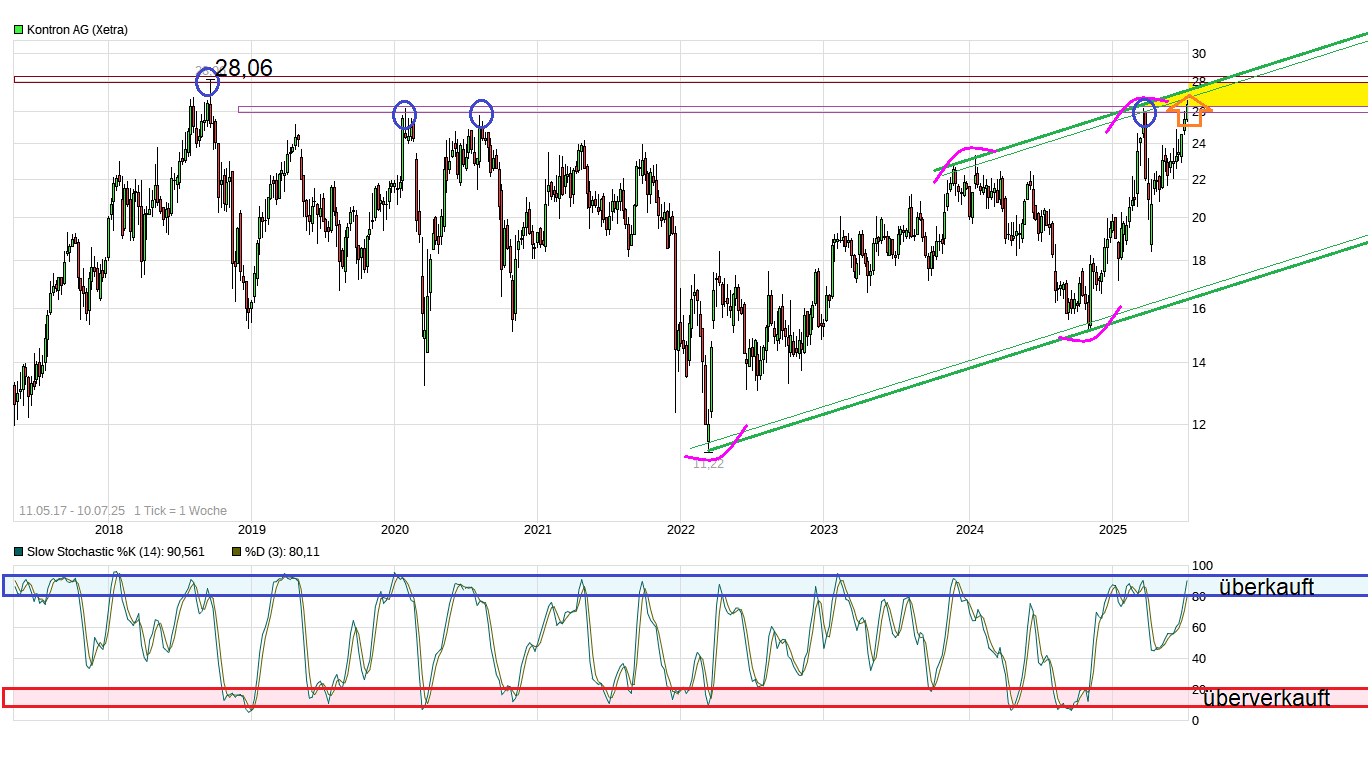The width and height of the screenshot is (1368, 764).
Task: Select the blue circle at the early 2020 high
Action: [405, 115]
